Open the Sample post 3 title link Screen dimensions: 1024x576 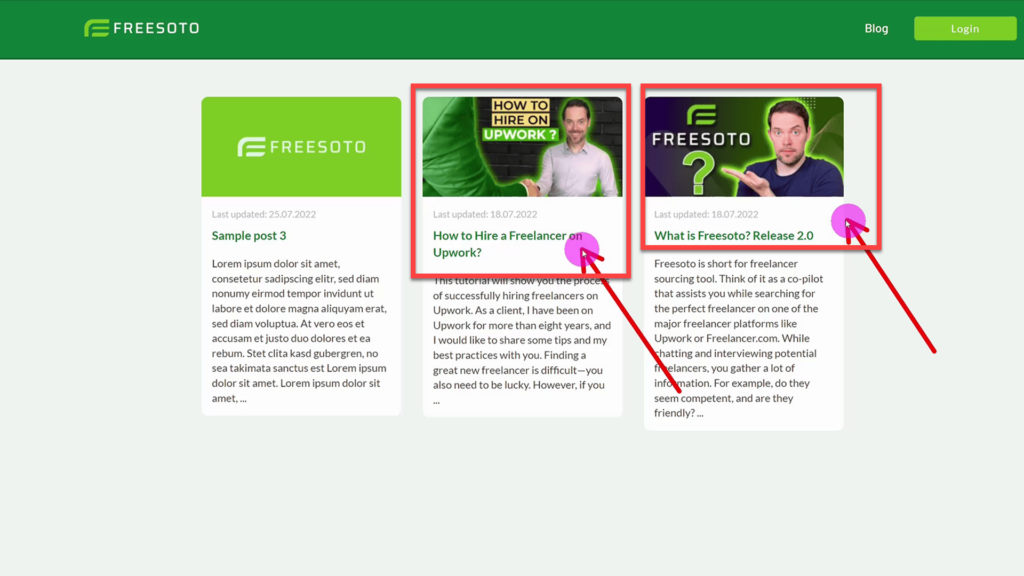coord(249,235)
